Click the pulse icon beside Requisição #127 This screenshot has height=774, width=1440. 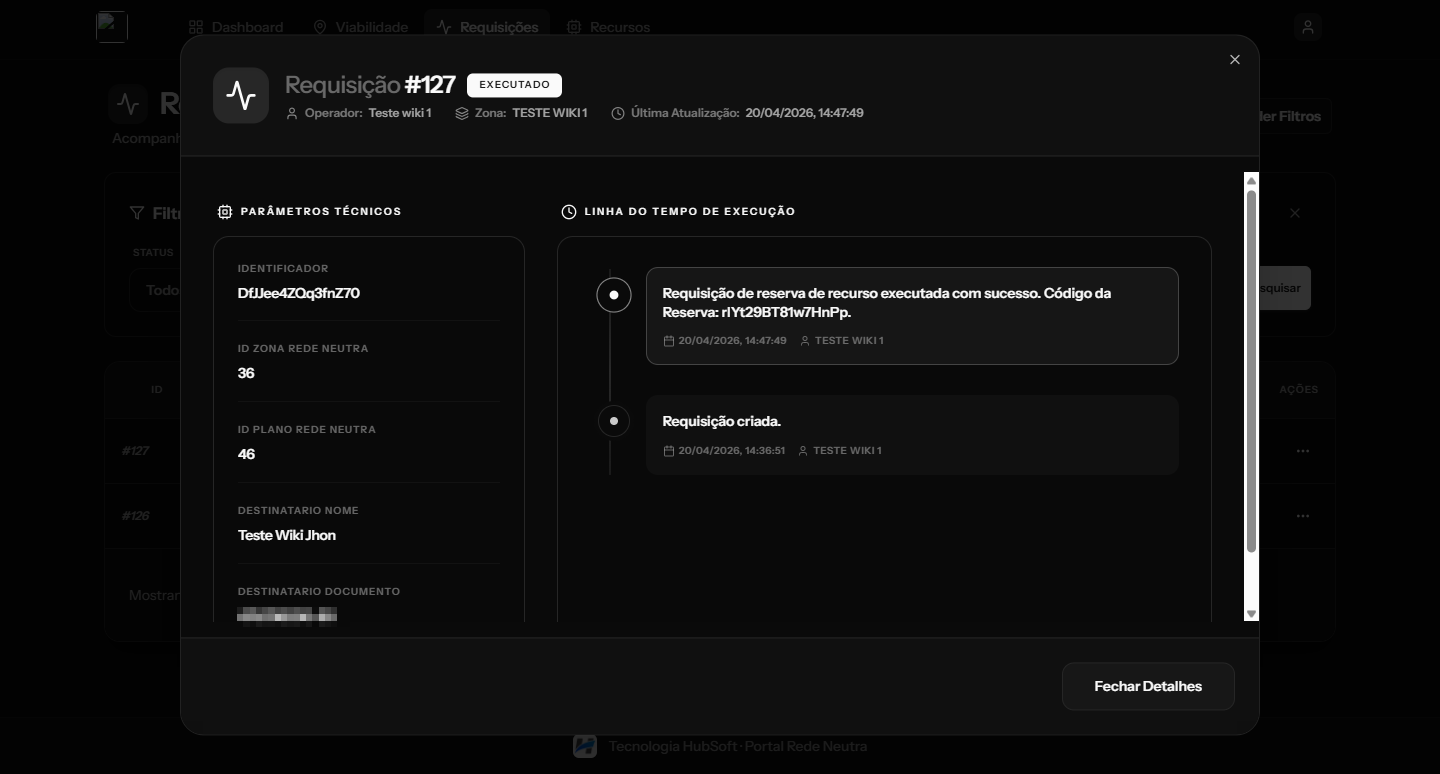241,96
